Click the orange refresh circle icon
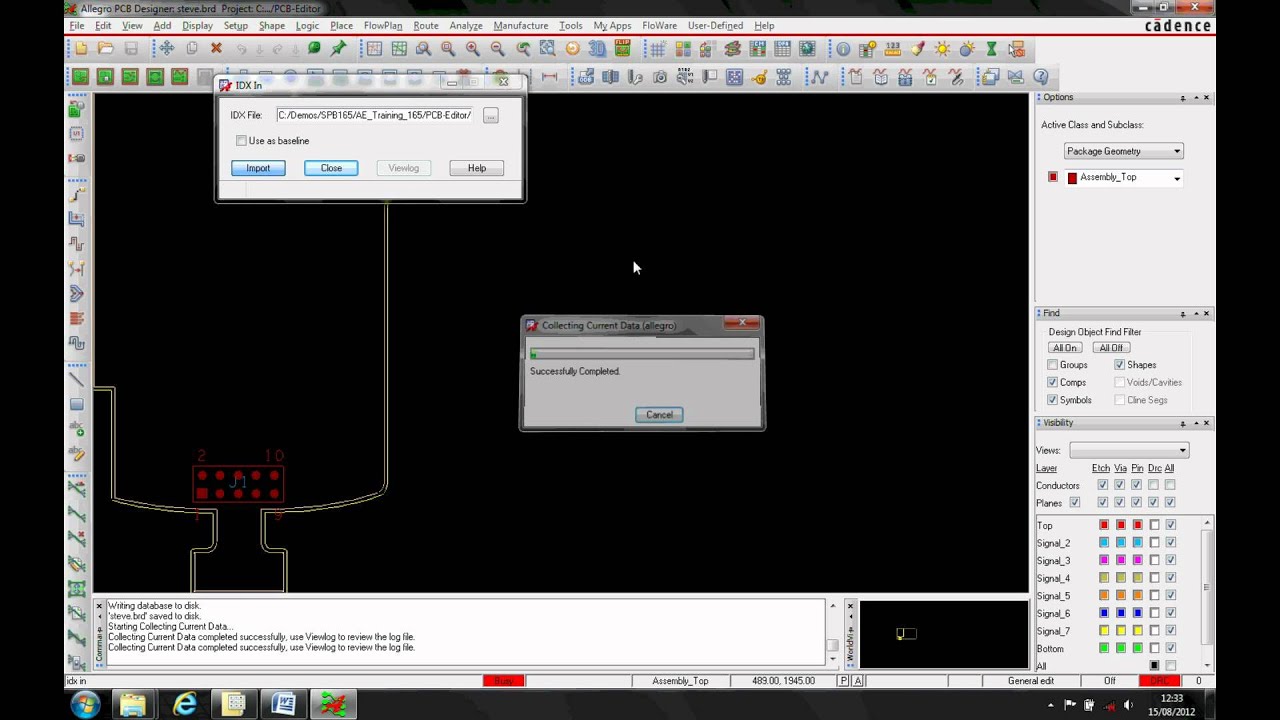Image resolution: width=1280 pixels, height=720 pixels. [x=572, y=48]
